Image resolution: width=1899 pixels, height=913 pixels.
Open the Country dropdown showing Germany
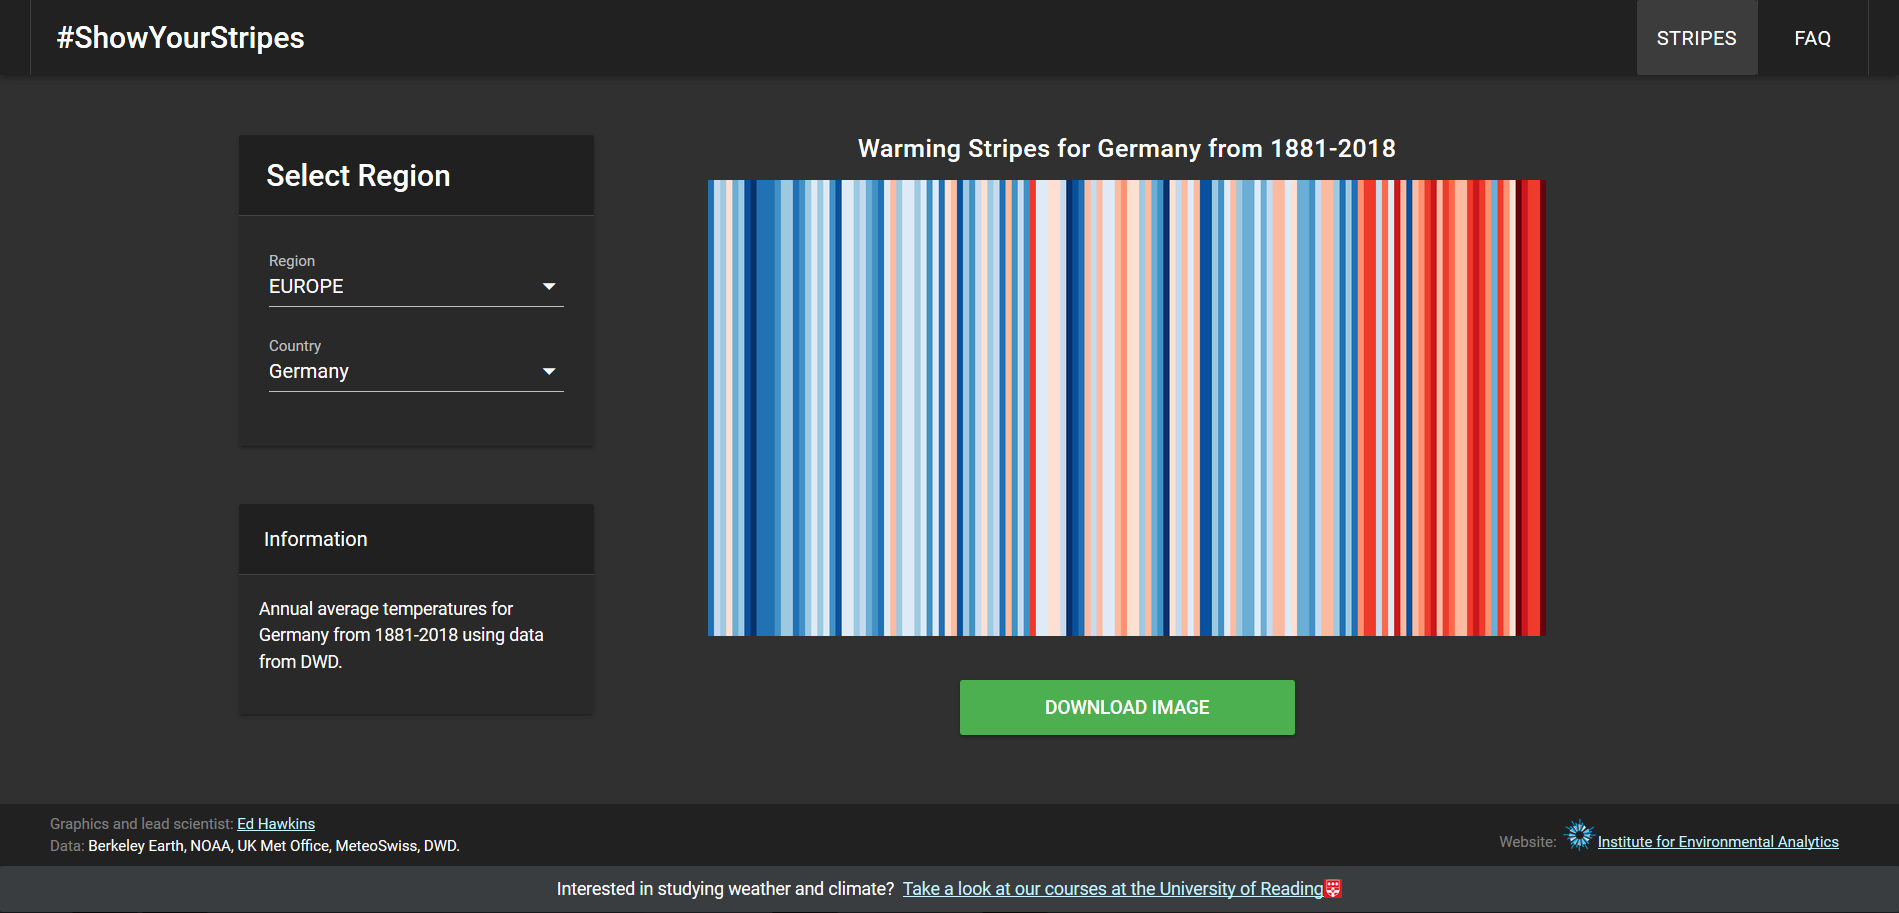(x=416, y=372)
